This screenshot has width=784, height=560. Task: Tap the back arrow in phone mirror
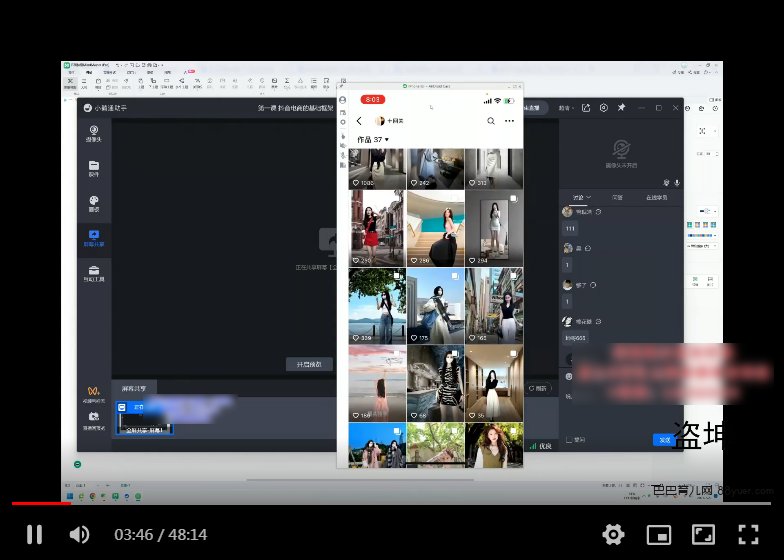[359, 121]
